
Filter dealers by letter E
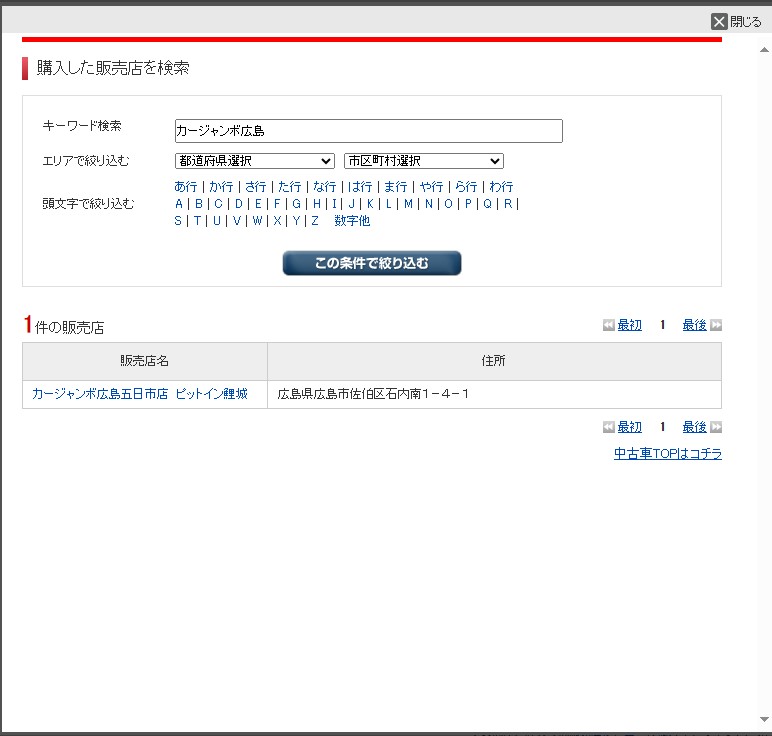[258, 204]
